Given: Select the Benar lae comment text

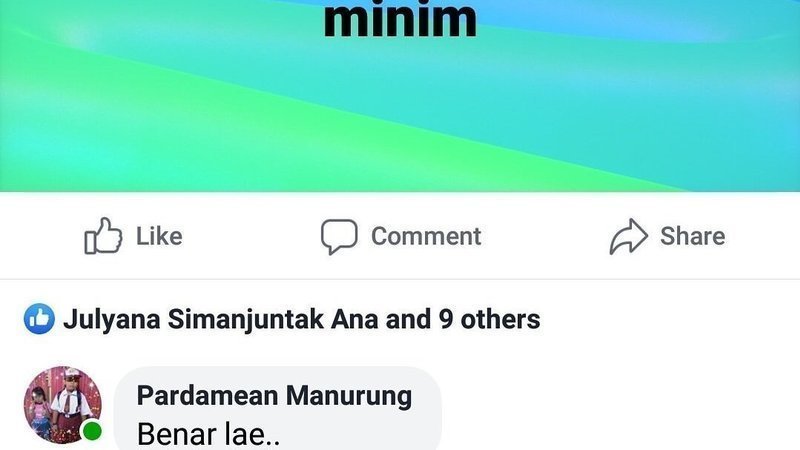Looking at the screenshot, I should [208, 435].
